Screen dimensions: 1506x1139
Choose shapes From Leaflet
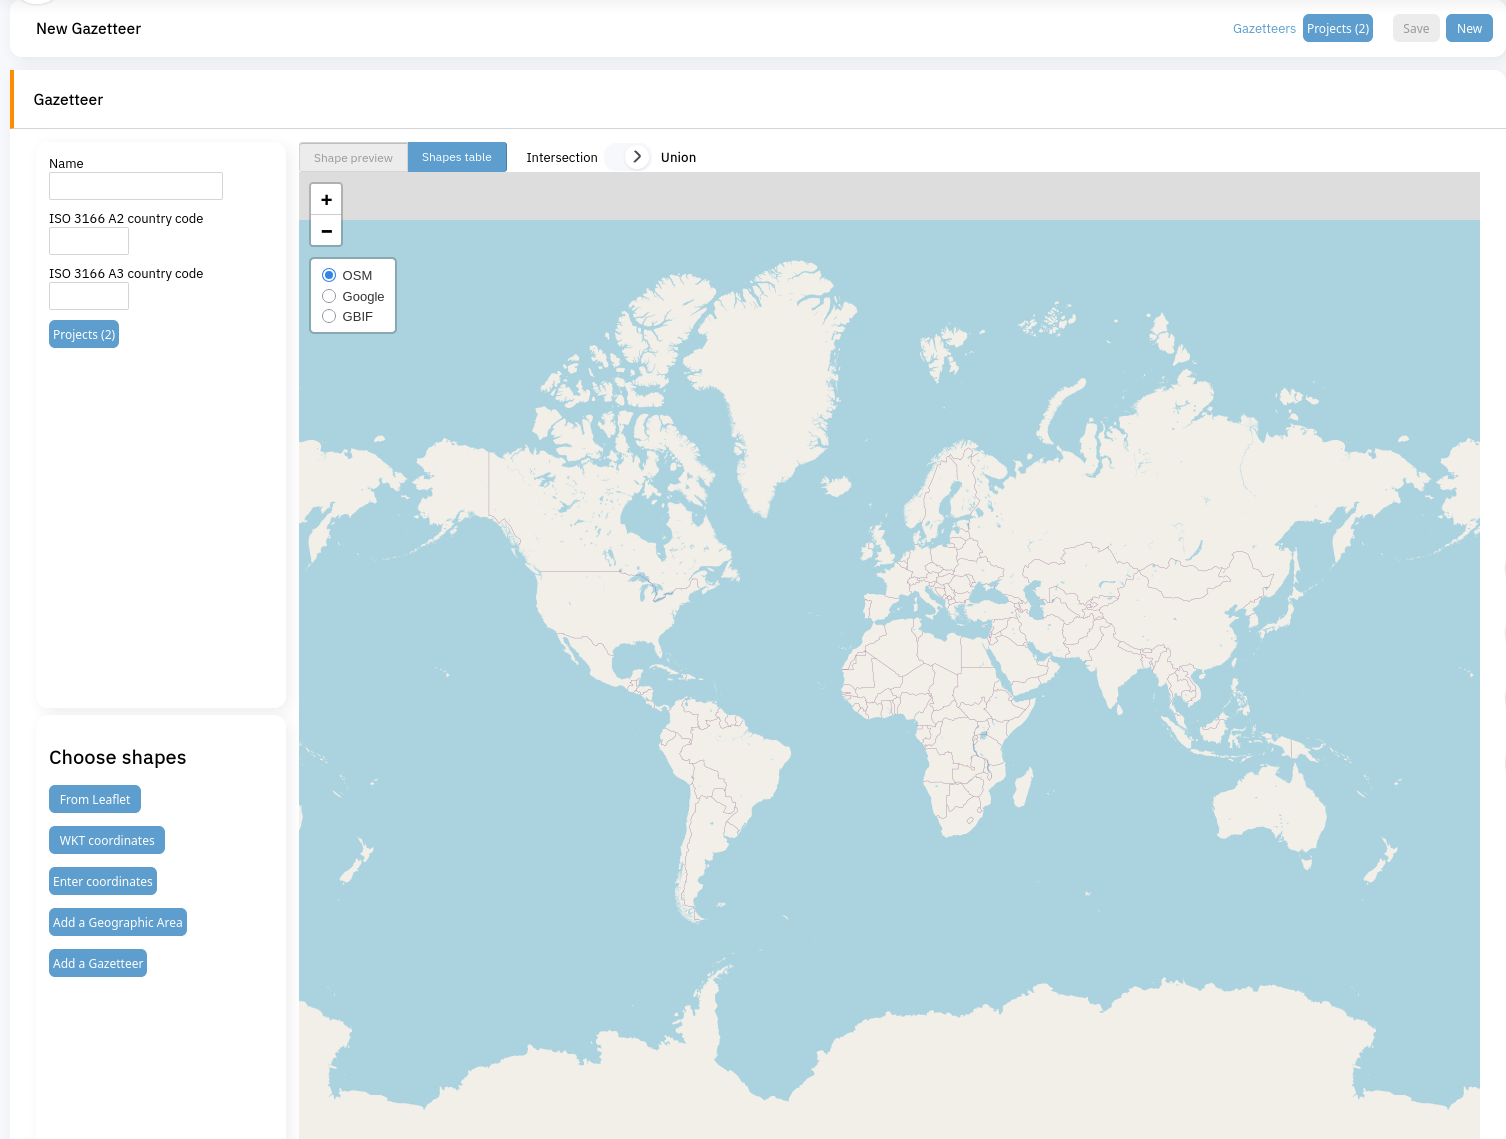tap(95, 800)
